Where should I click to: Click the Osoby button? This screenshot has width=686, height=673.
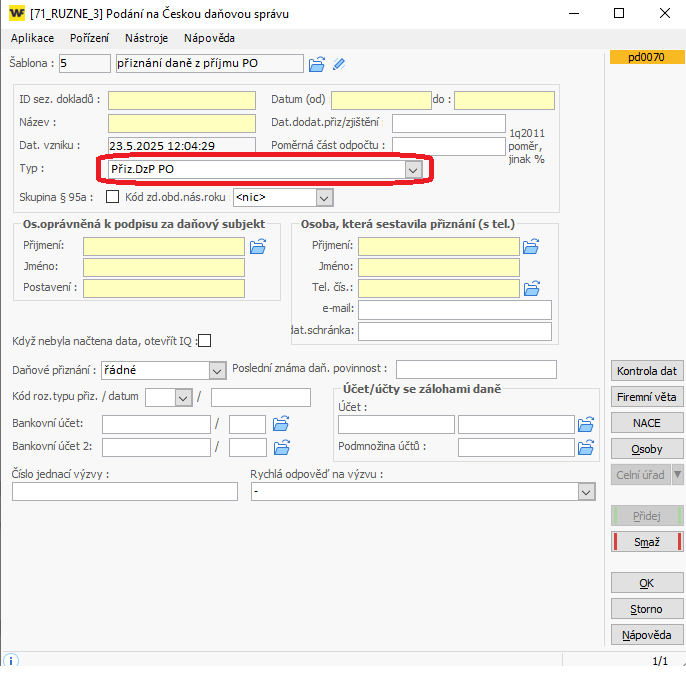[x=647, y=449]
